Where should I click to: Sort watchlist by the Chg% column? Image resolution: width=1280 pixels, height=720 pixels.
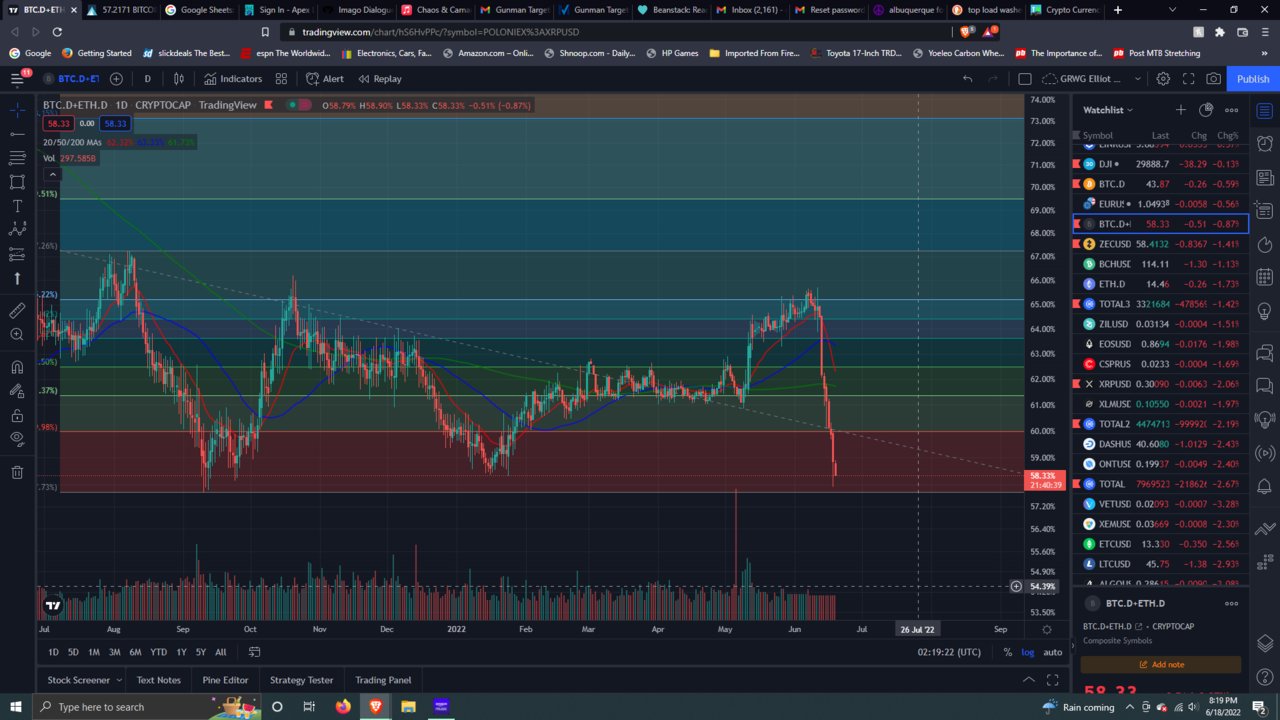(1228, 135)
